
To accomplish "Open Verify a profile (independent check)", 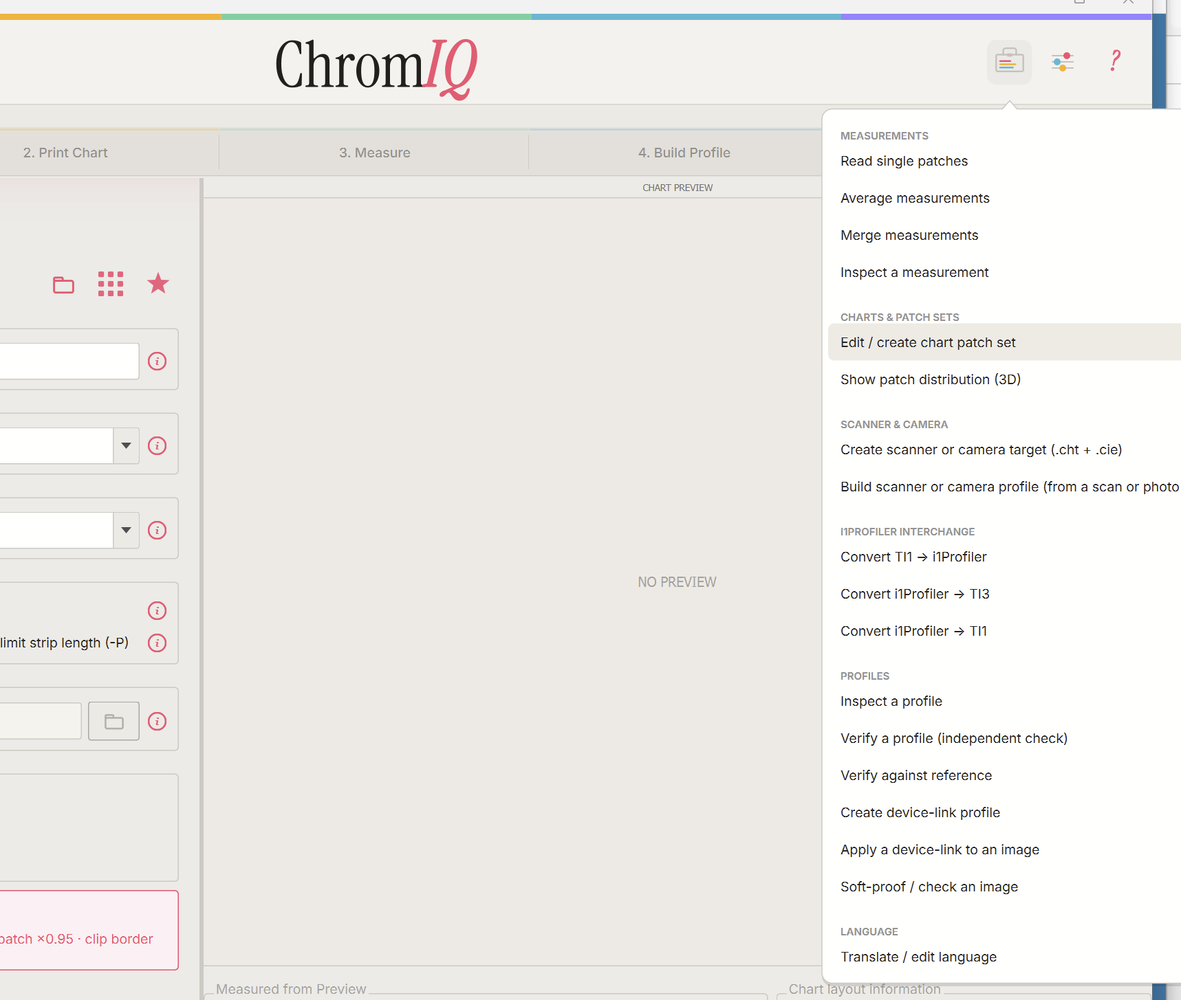I will tap(1005, 738).
